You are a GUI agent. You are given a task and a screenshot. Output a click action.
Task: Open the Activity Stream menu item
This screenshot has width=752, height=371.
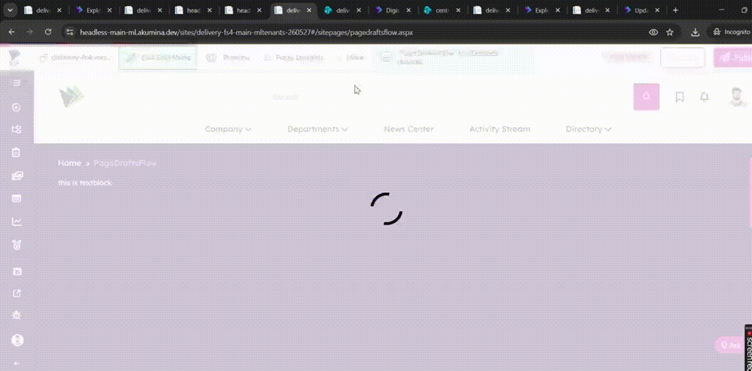pyautogui.click(x=500, y=129)
